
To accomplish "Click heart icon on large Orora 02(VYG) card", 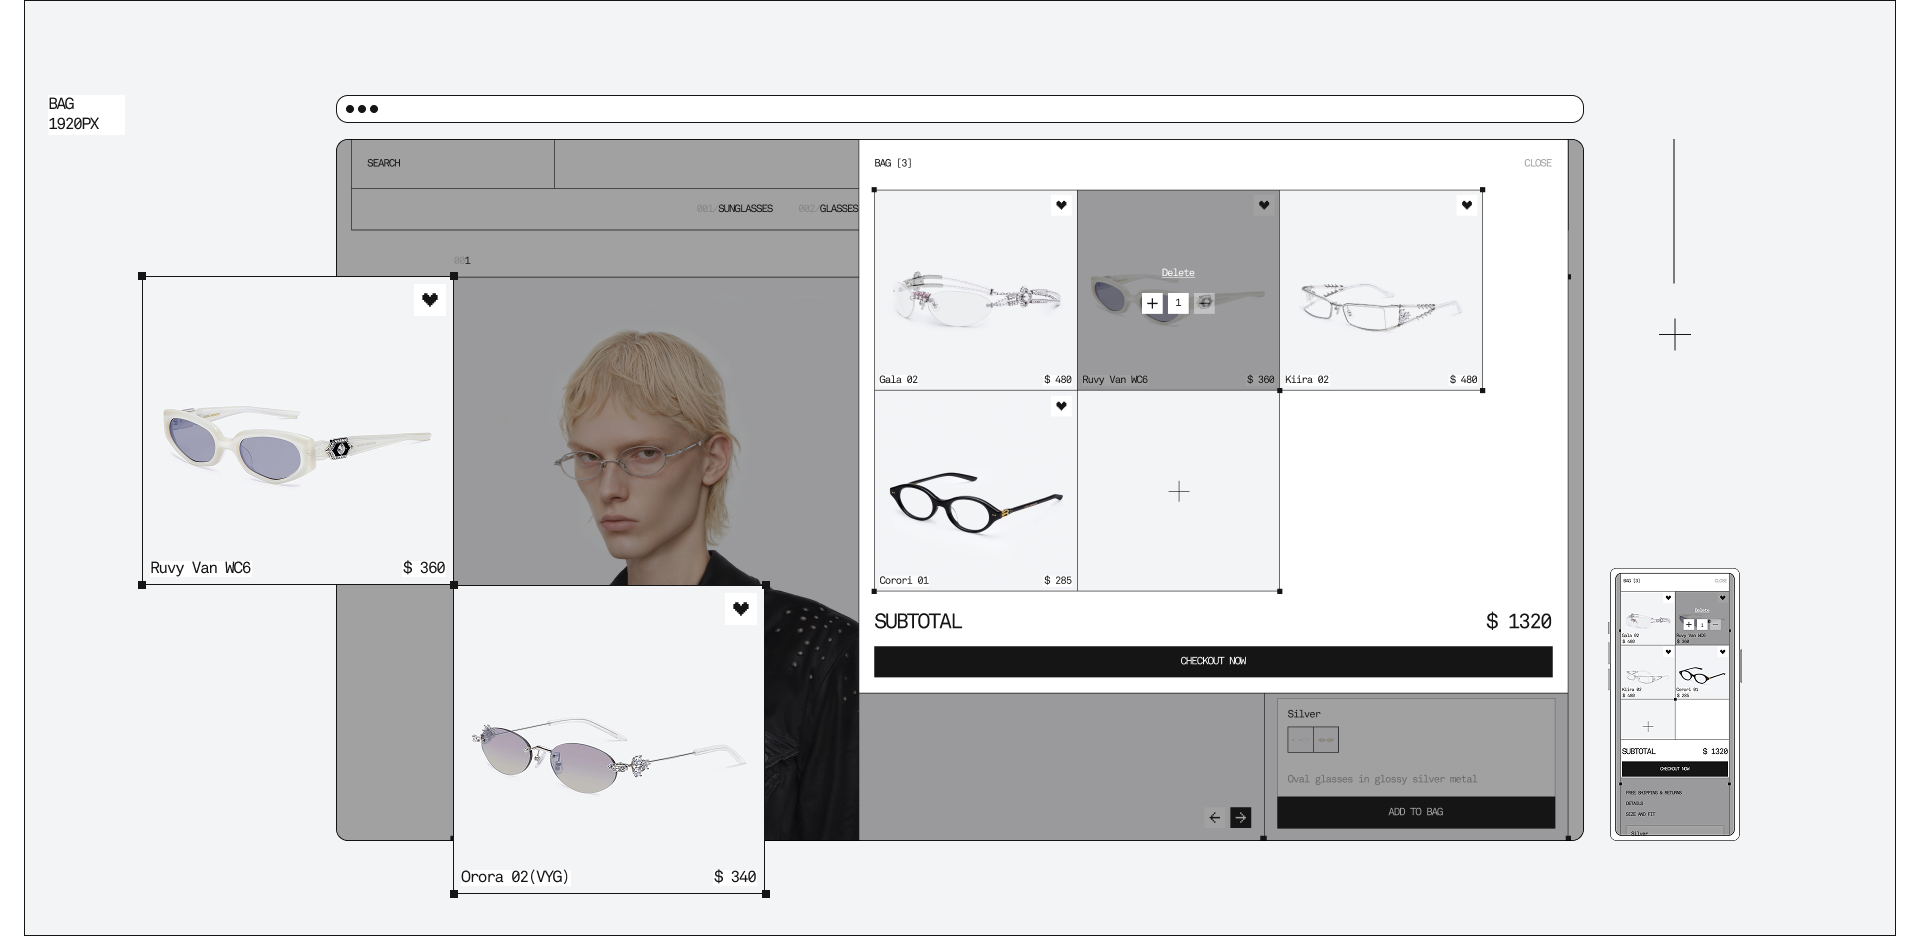I will coord(741,608).
